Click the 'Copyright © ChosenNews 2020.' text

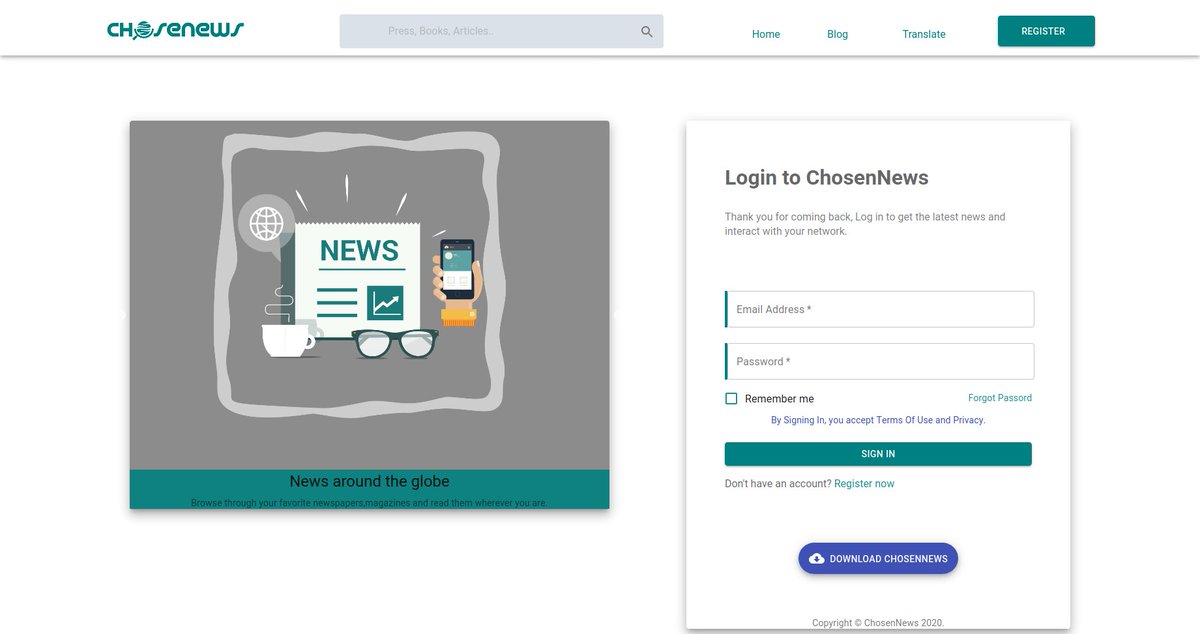click(x=878, y=623)
